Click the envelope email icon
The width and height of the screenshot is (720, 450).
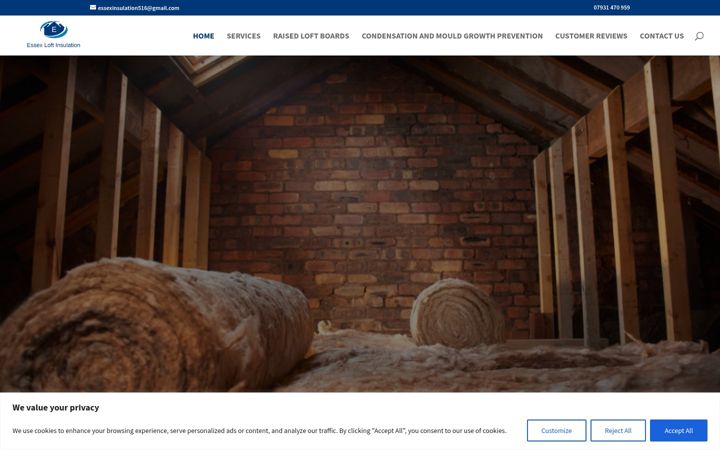(x=93, y=7)
